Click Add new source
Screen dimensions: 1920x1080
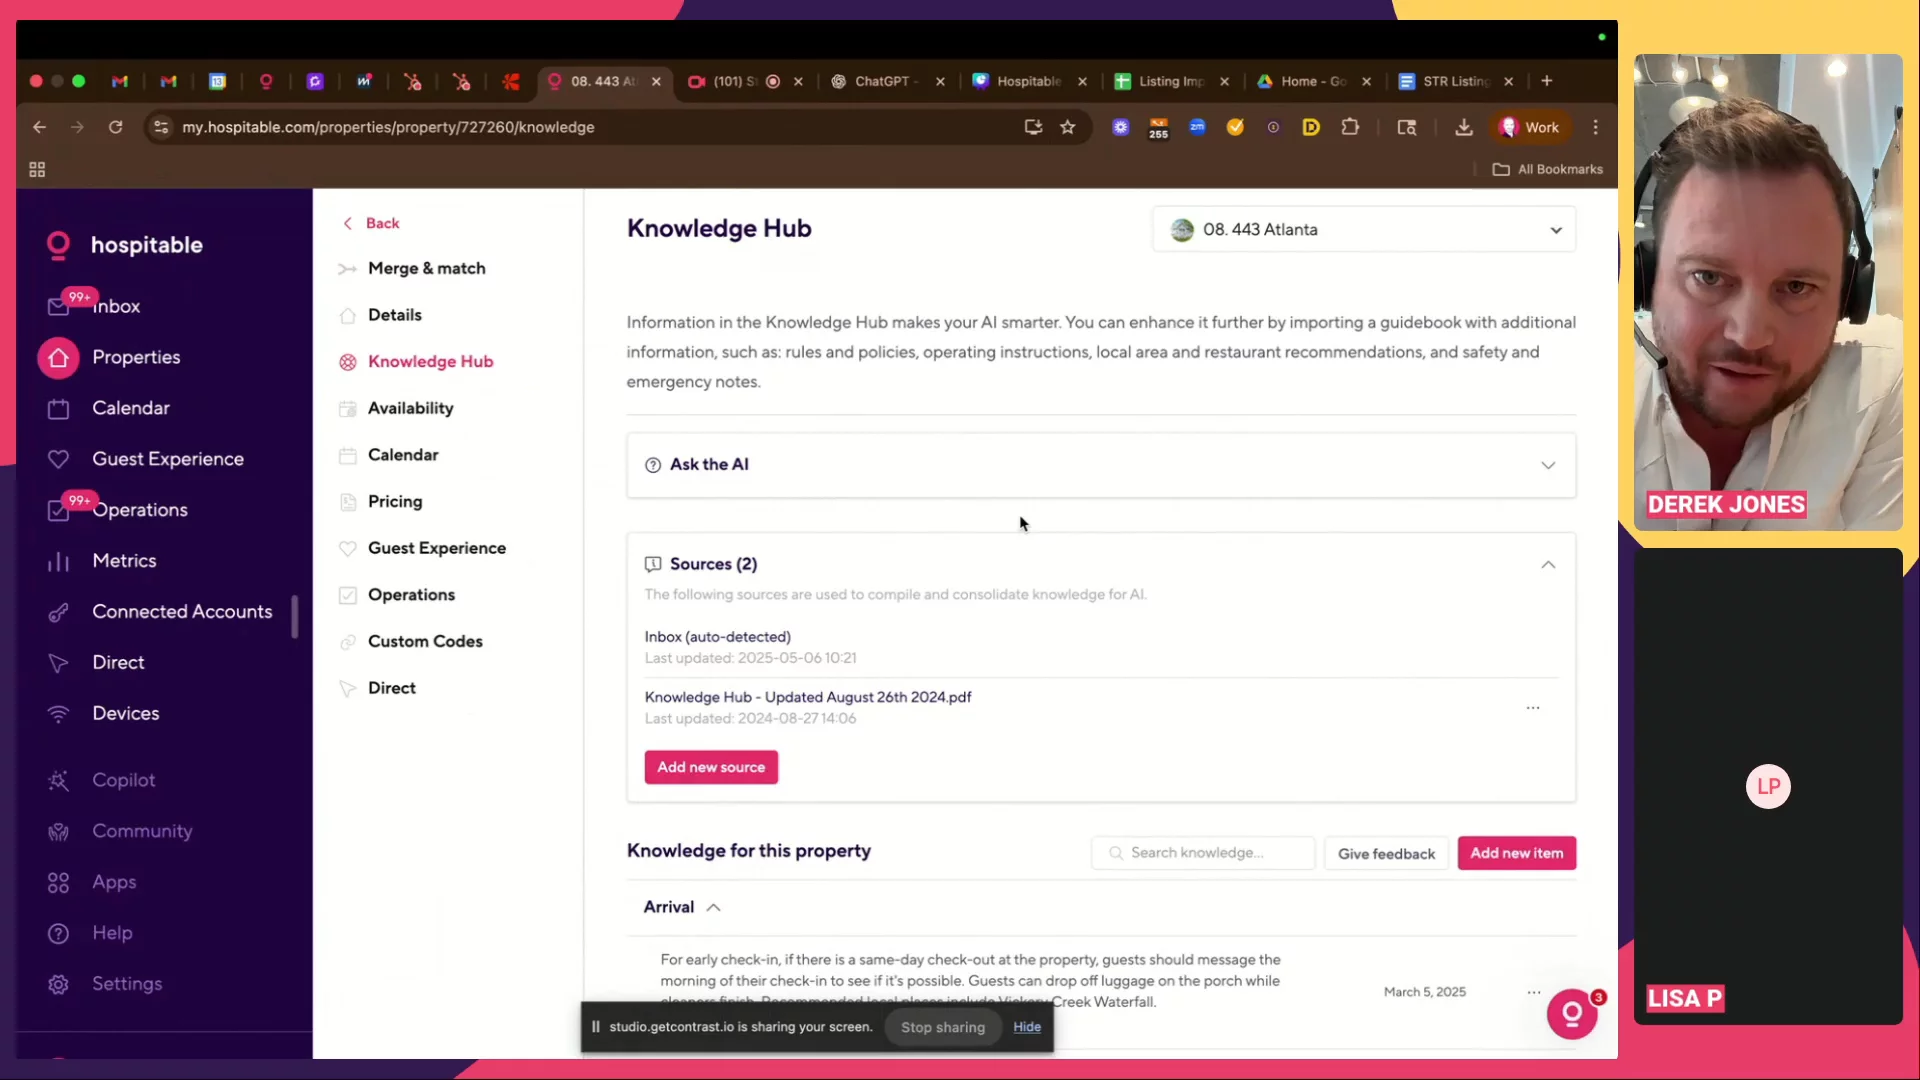(711, 768)
